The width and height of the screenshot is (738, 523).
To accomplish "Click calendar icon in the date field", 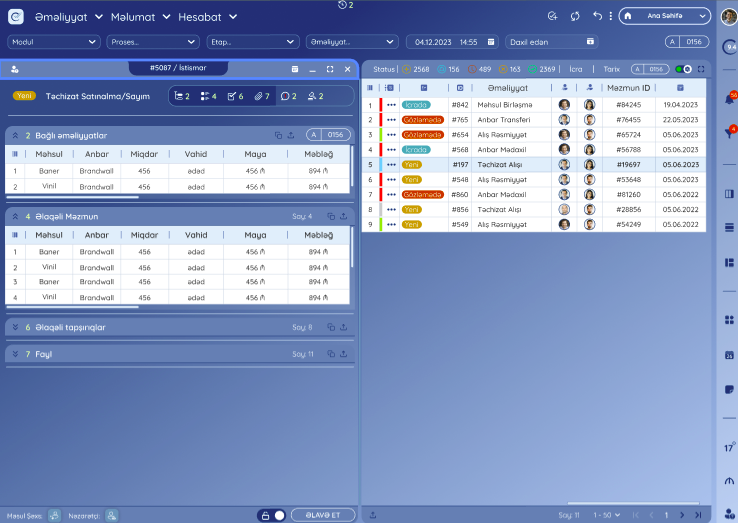I will [x=490, y=42].
